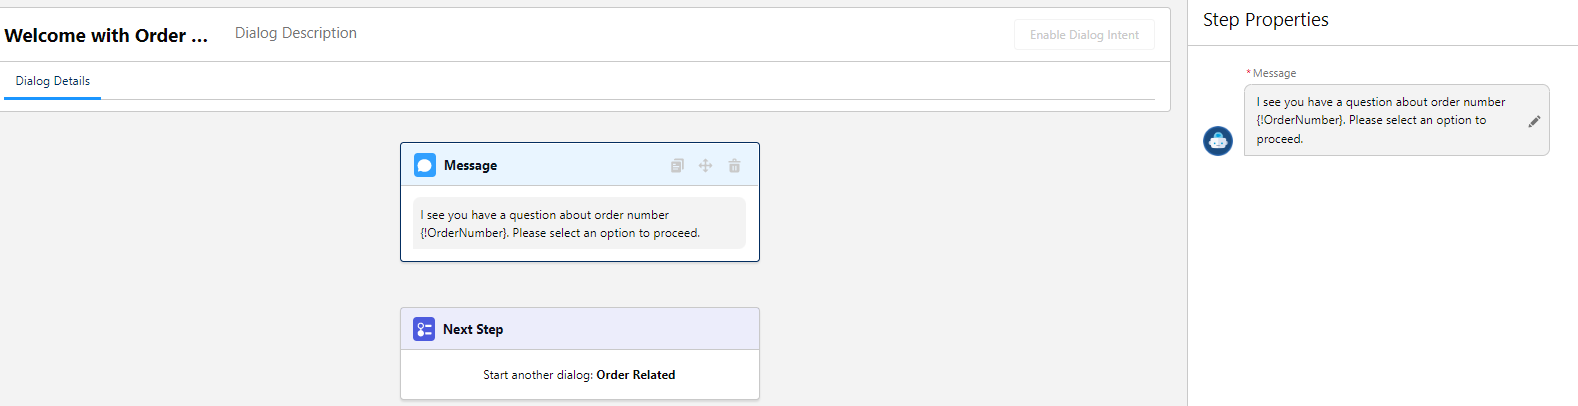The width and height of the screenshot is (1578, 406).
Task: Click the pencil edit icon in Message field
Action: tap(1534, 121)
